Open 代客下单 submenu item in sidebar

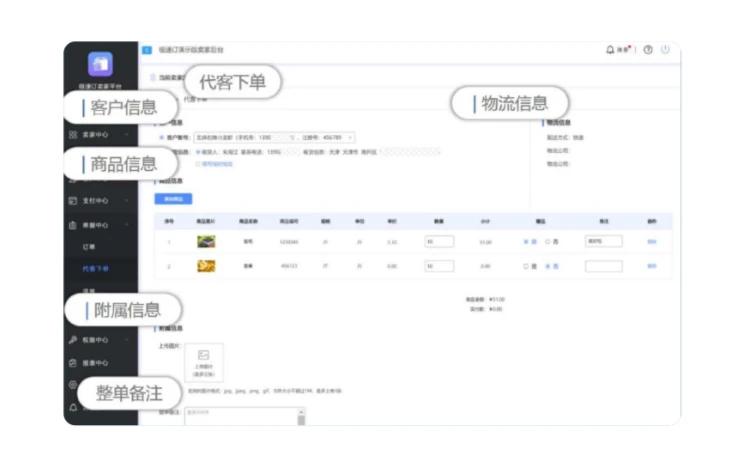coord(95,269)
